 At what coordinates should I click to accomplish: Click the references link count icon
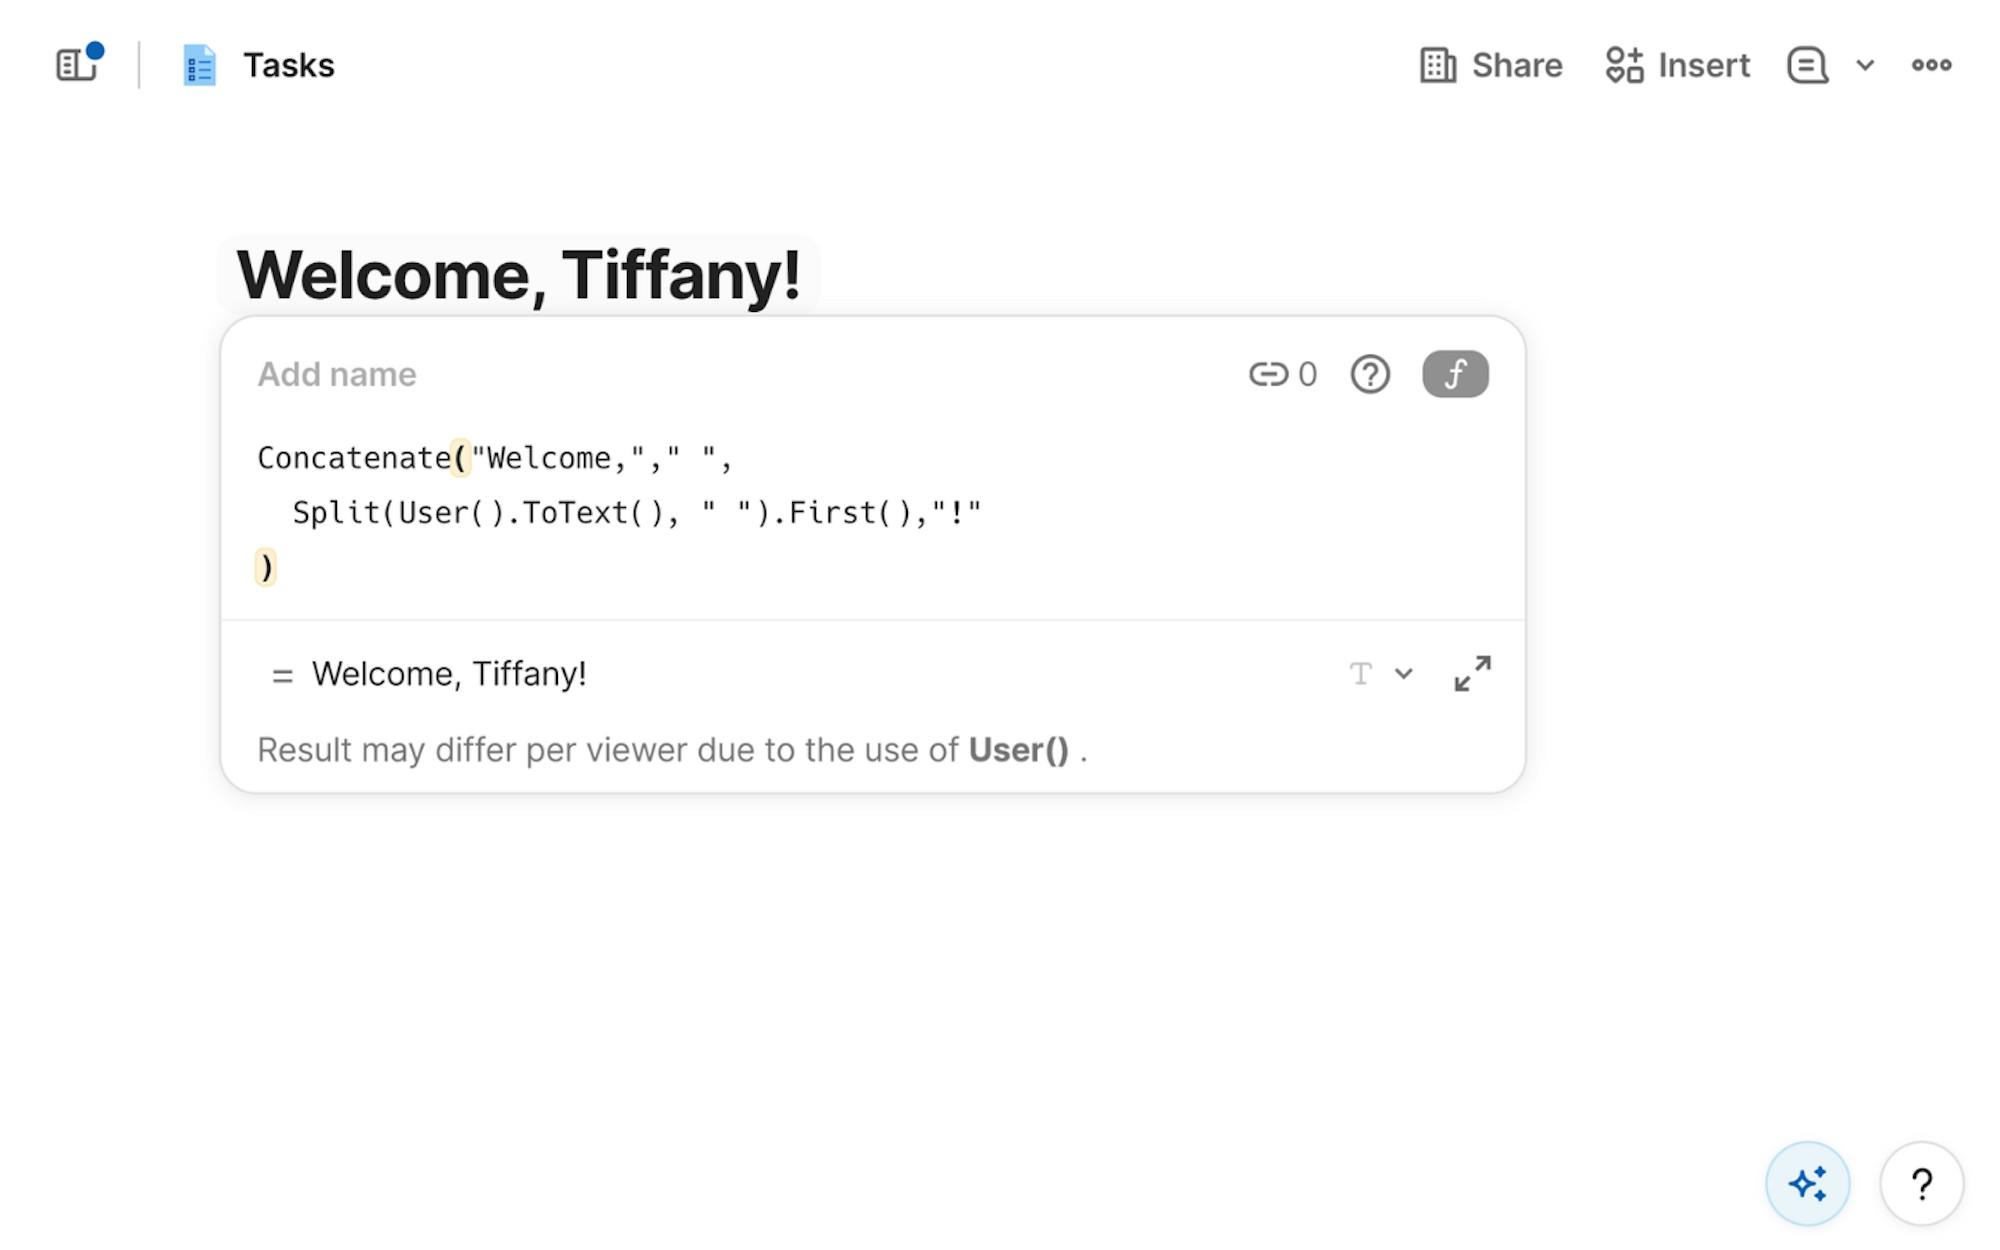(x=1282, y=374)
